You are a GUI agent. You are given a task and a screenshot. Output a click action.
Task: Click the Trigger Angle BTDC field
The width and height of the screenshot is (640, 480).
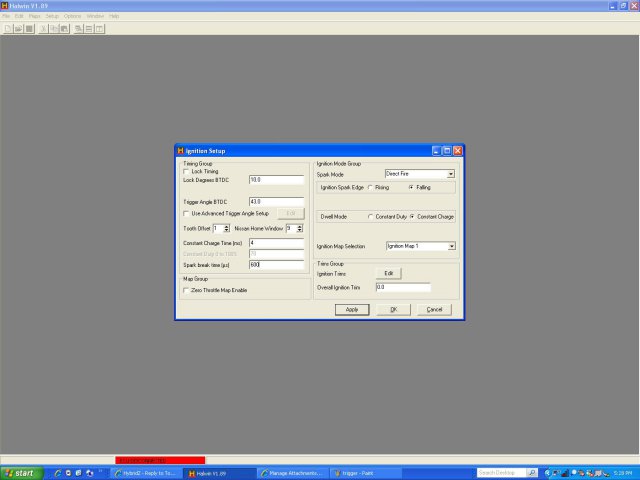click(275, 201)
